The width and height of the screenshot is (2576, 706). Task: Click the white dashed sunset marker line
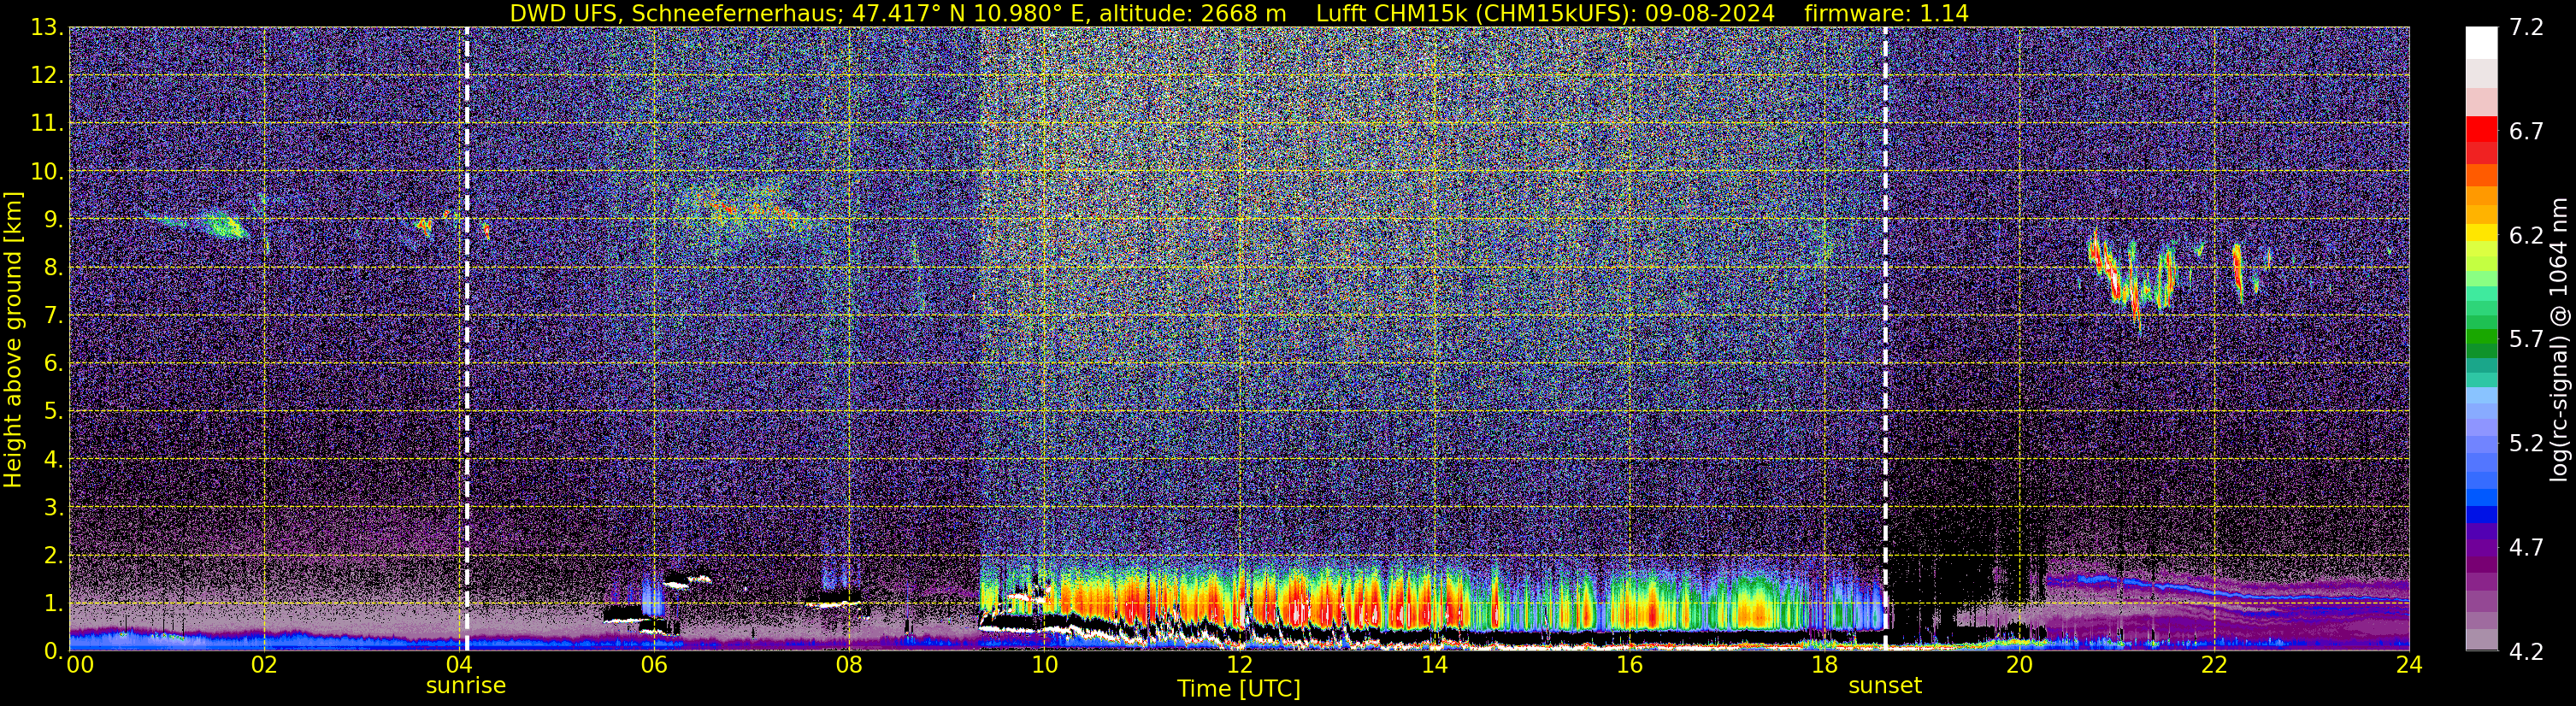[x=1886, y=339]
